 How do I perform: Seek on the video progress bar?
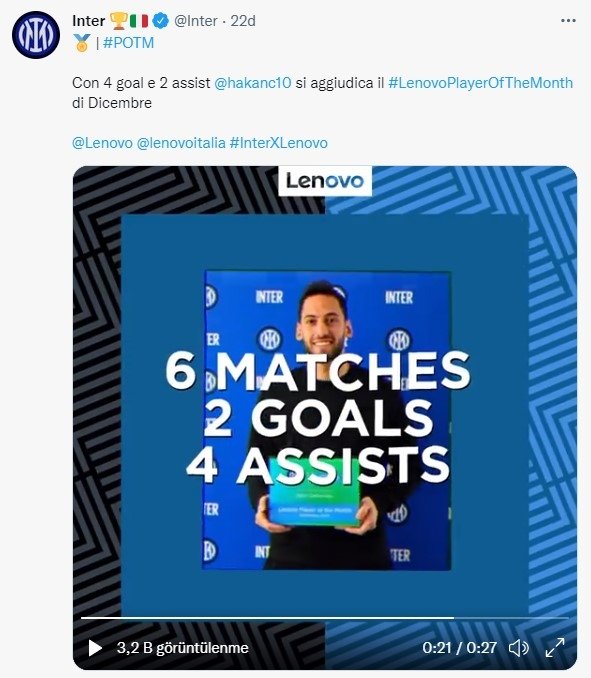[x=325, y=618]
